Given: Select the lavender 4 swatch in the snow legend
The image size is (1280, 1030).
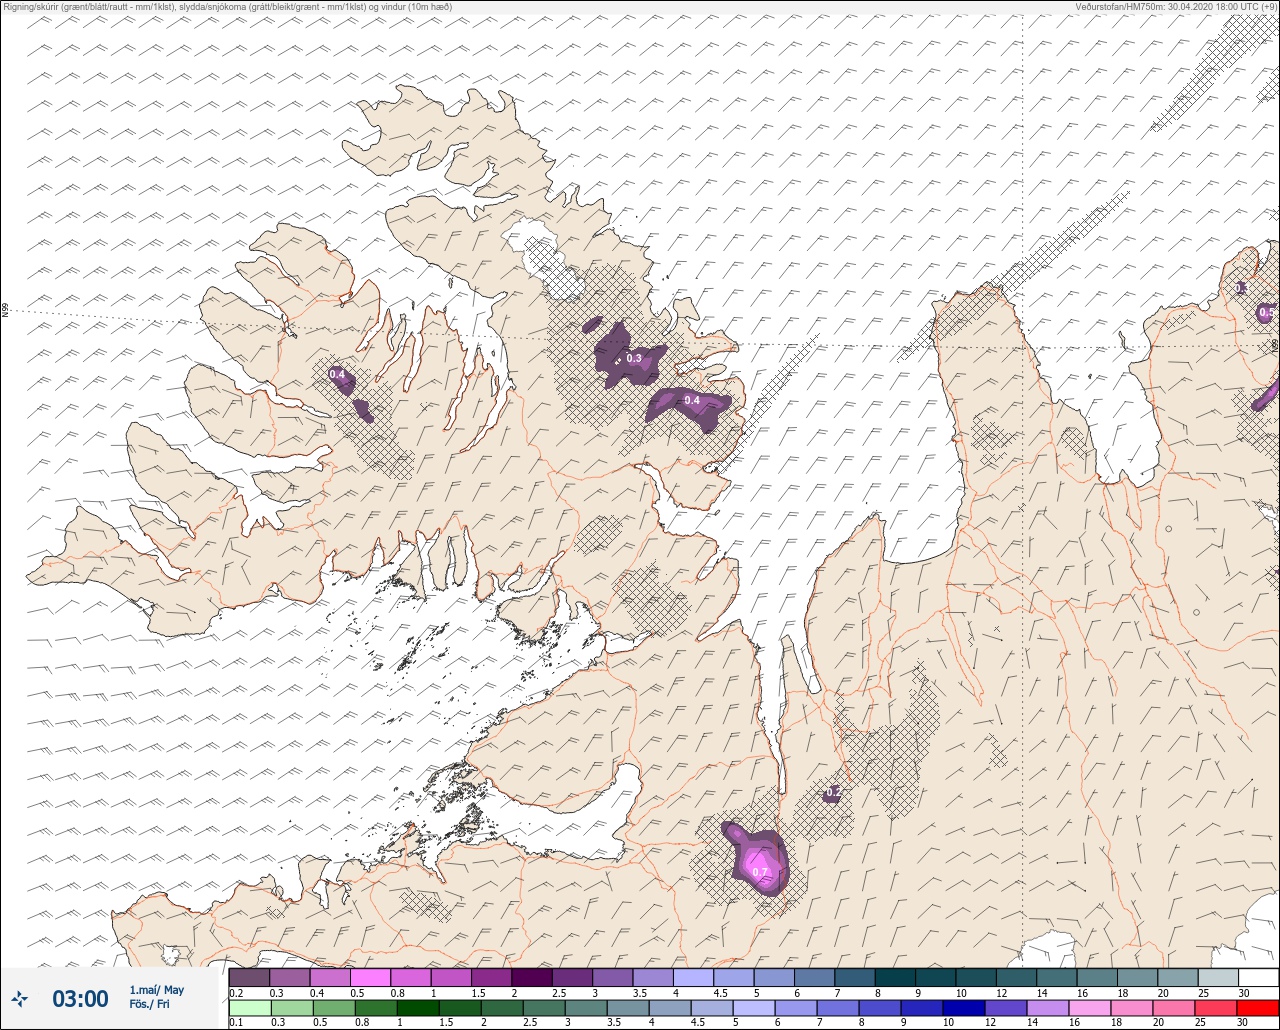Looking at the screenshot, I should pos(693,977).
